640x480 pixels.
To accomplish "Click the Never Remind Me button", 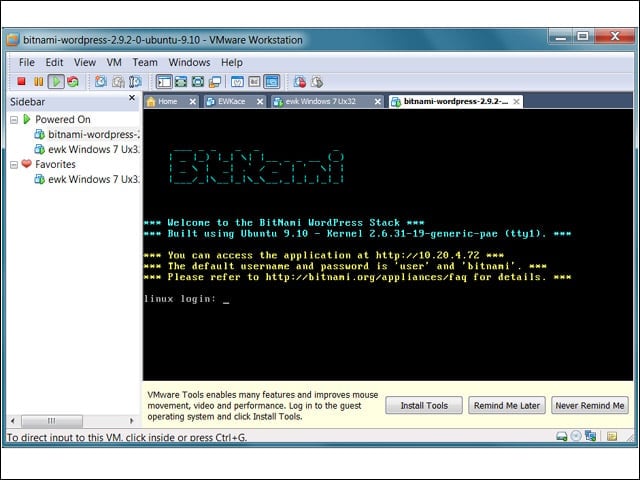I will click(590, 405).
